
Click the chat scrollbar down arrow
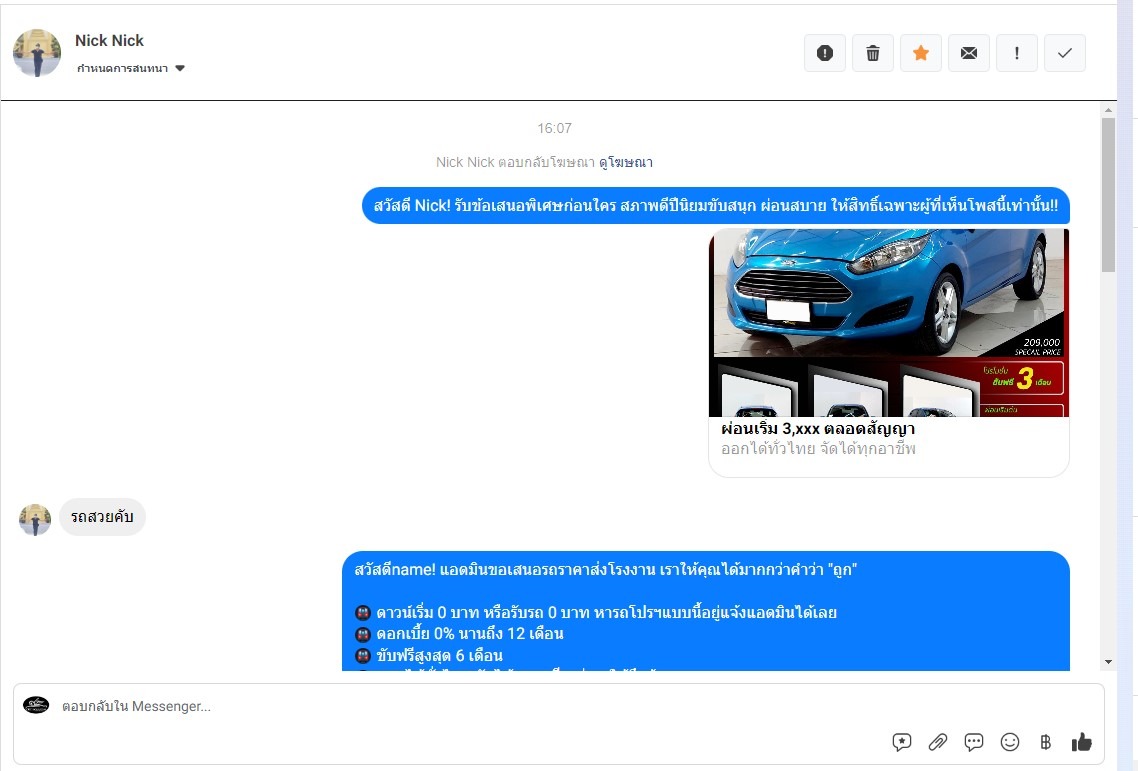coord(1108,661)
